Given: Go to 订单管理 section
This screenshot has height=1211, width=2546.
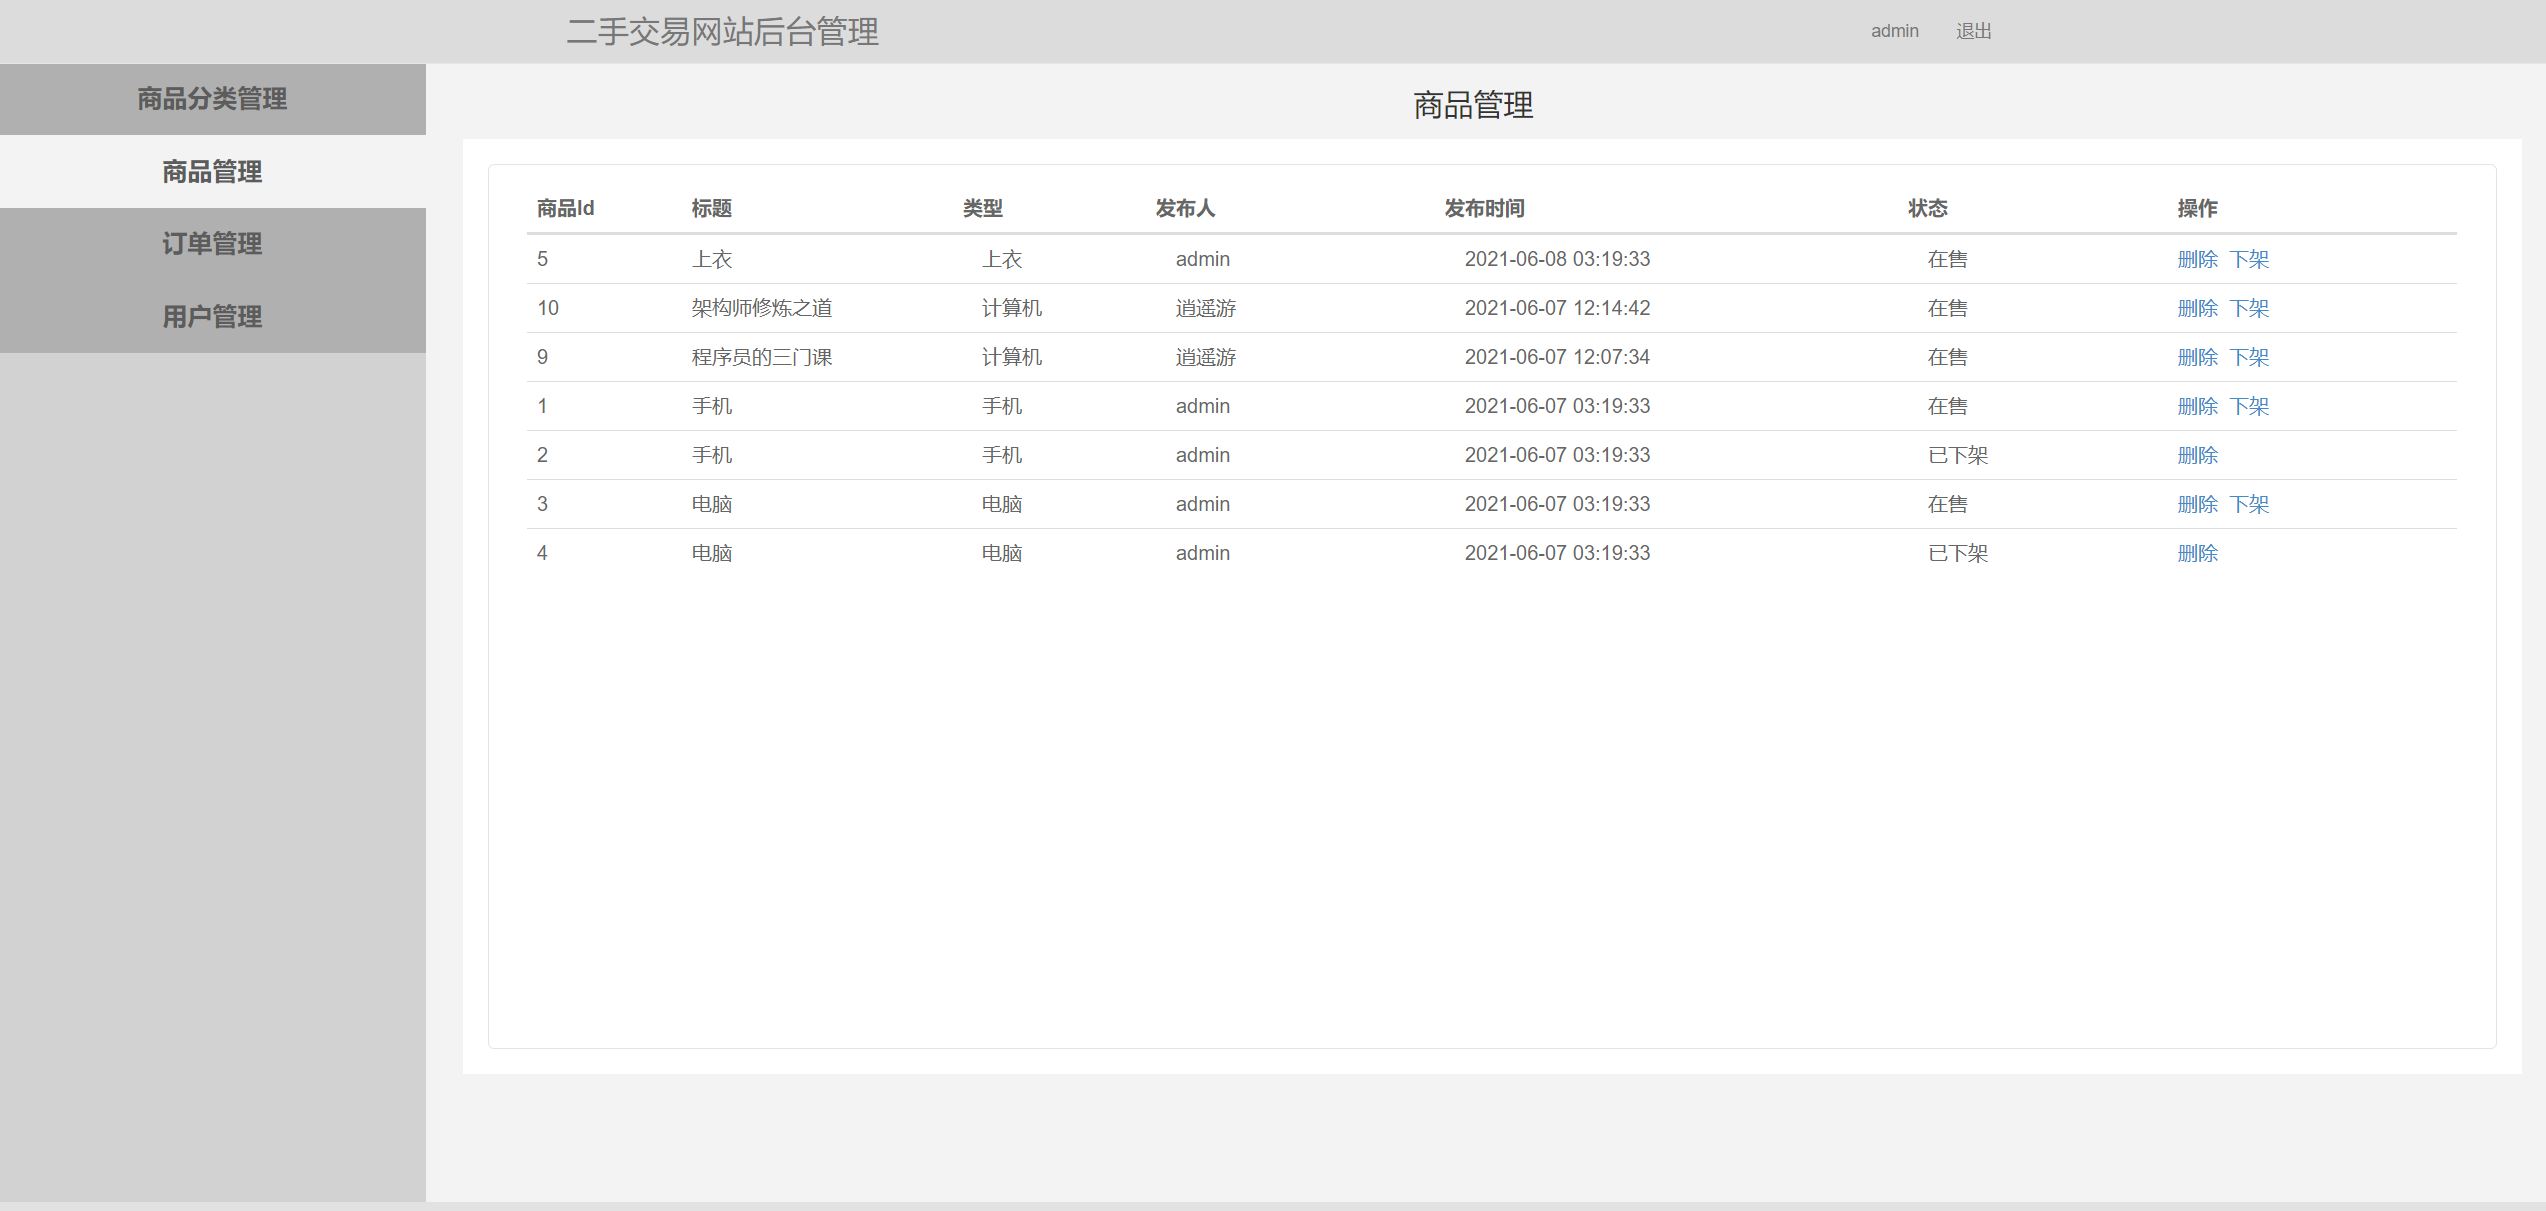Looking at the screenshot, I should click(212, 244).
